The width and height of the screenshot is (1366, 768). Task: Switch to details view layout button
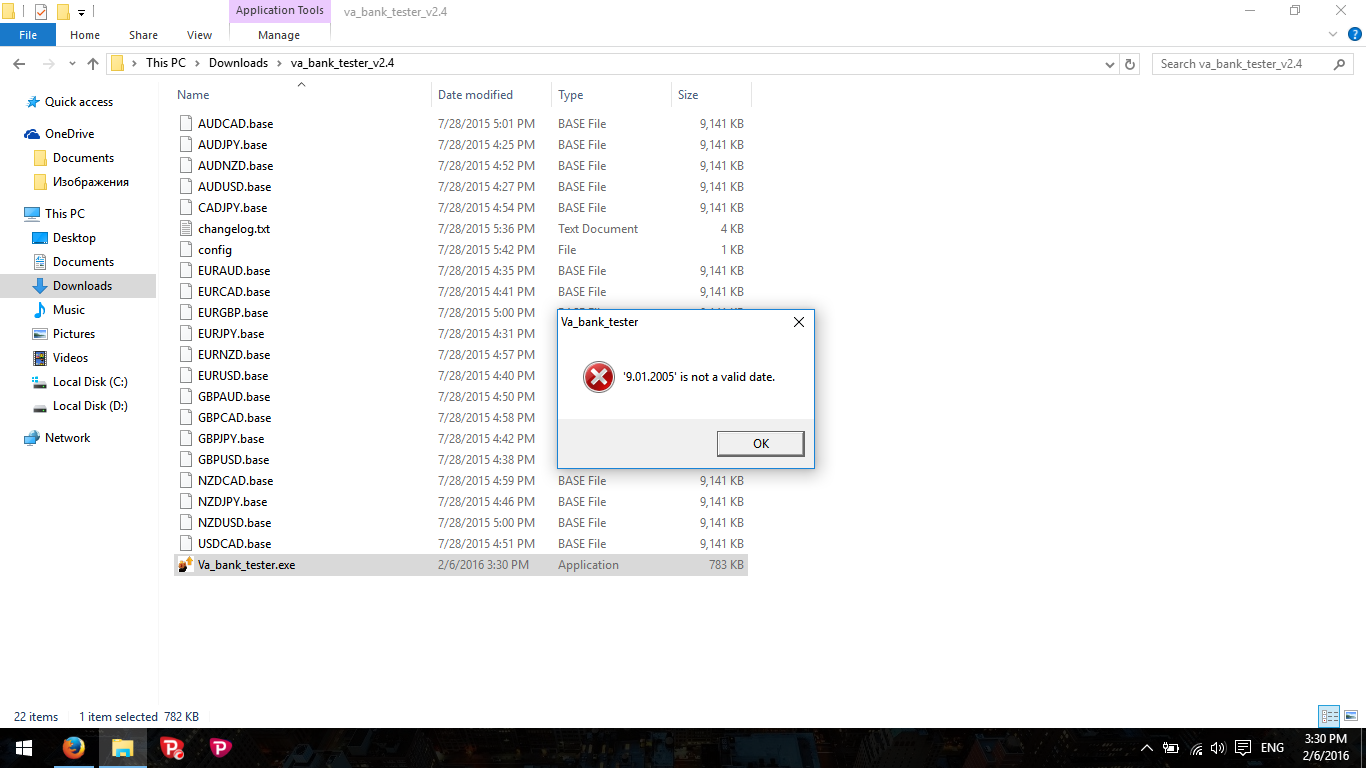(1329, 716)
